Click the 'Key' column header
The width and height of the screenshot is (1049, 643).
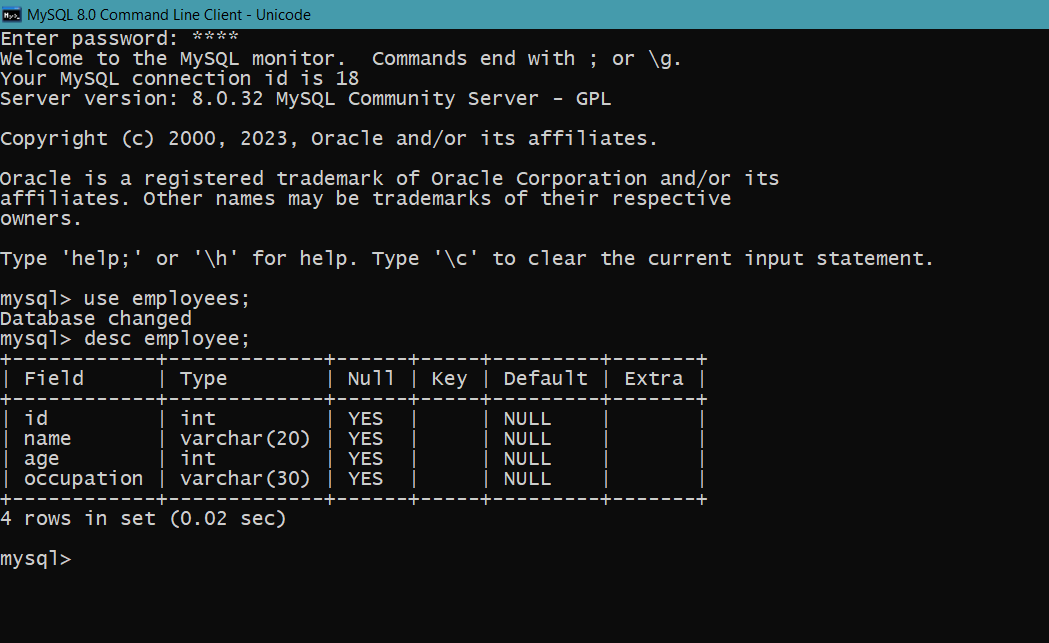pyautogui.click(x=449, y=379)
